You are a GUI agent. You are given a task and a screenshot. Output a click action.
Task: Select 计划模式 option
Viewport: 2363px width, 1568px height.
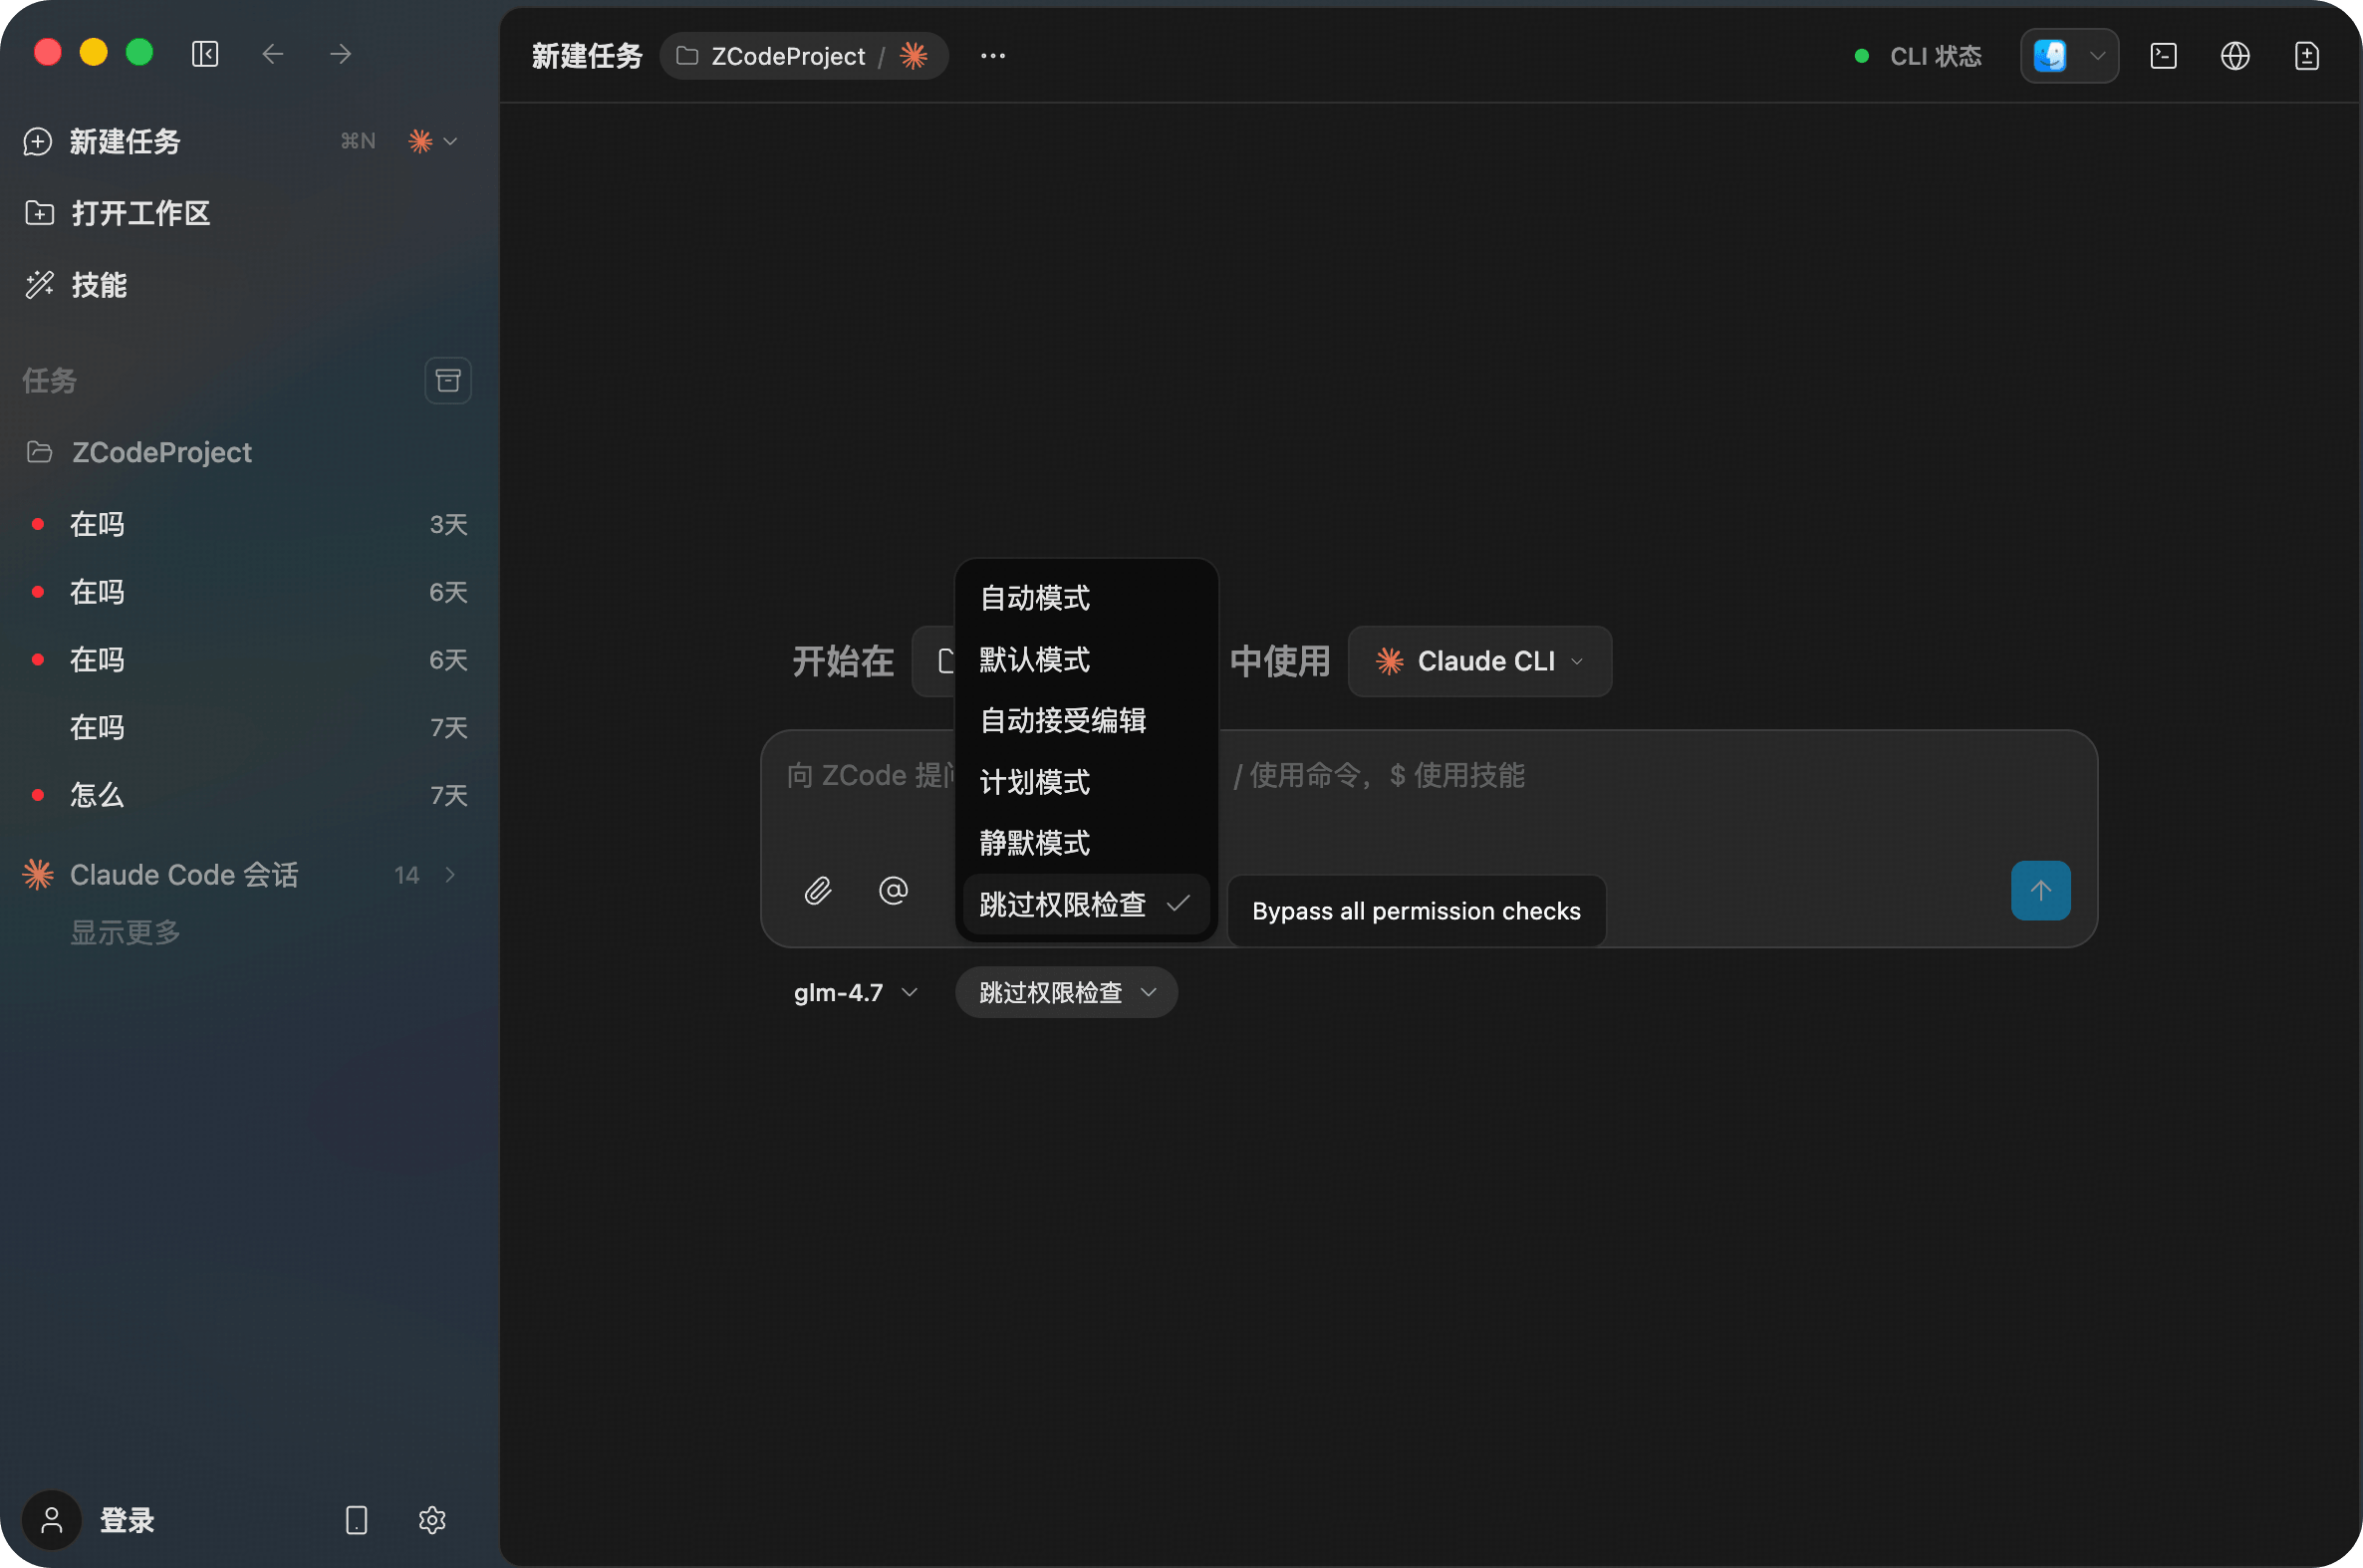(1035, 782)
